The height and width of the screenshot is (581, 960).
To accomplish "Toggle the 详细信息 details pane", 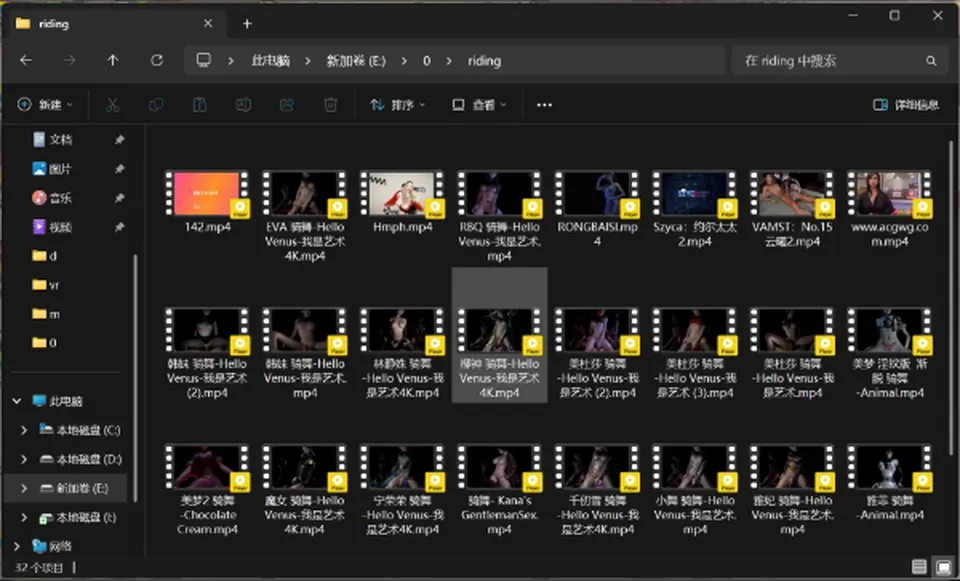I will (906, 105).
